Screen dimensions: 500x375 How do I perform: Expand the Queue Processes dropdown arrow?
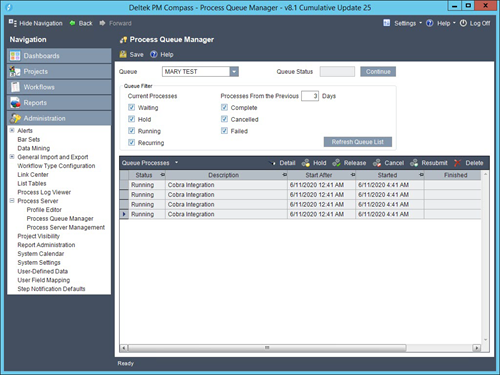(x=176, y=163)
